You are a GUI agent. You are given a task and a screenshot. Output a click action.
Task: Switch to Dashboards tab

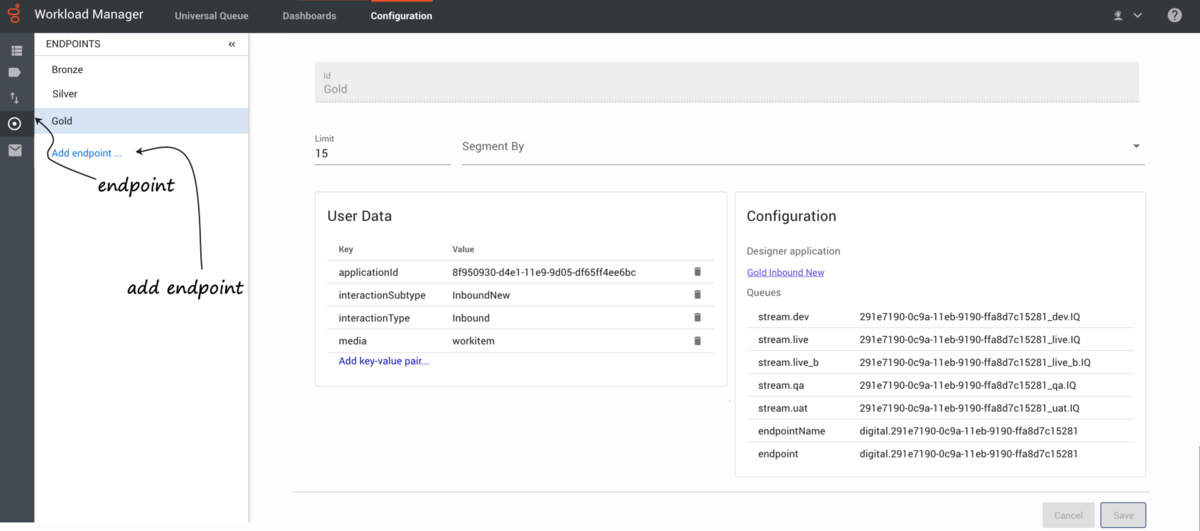coord(309,16)
